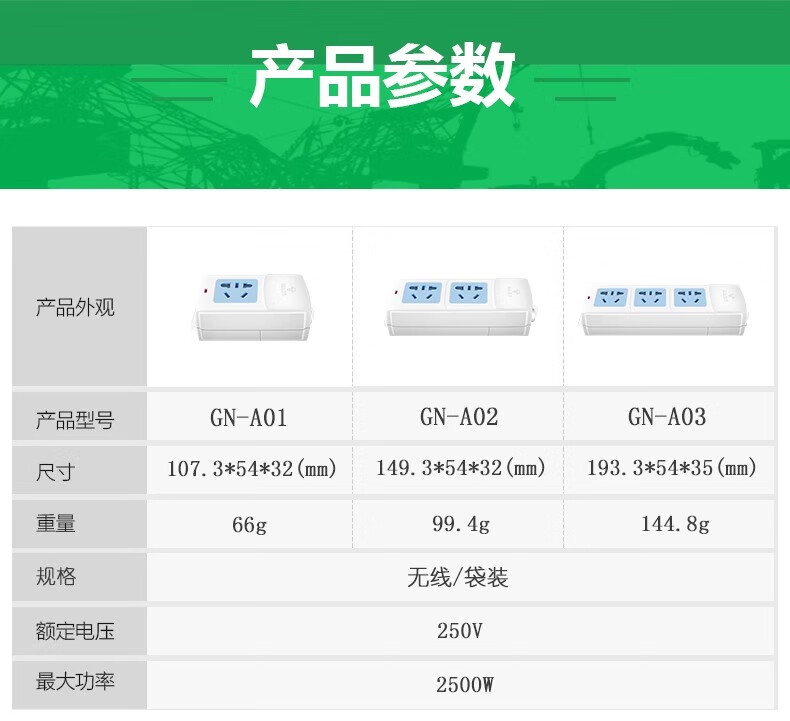This screenshot has width=790, height=721.
Task: Click the GN-A01 model name cell
Action: point(249,418)
